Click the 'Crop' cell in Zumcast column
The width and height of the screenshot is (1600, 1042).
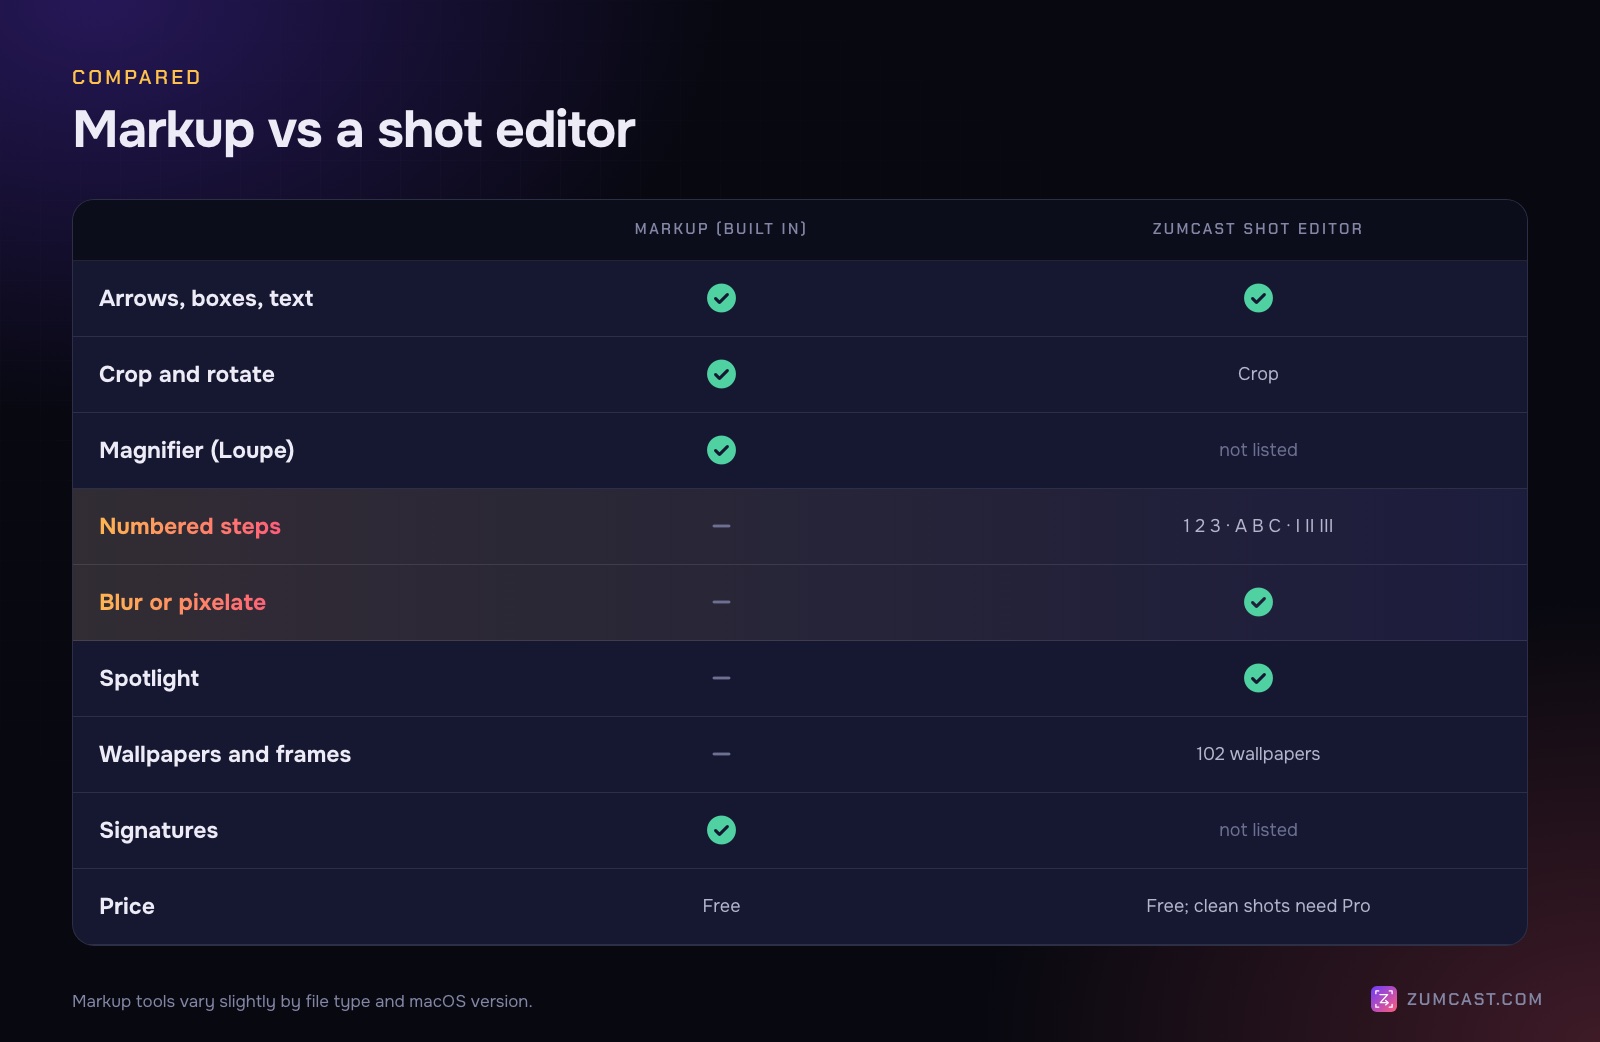pos(1258,374)
